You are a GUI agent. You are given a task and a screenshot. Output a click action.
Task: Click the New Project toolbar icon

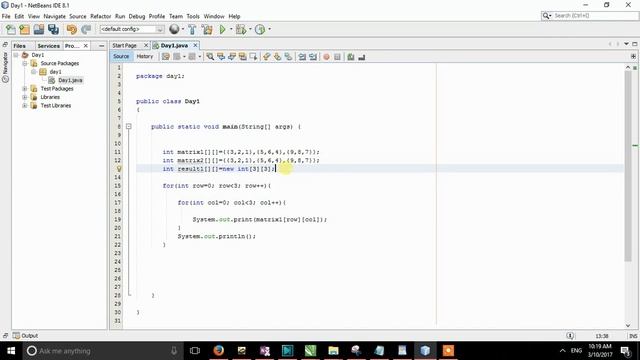24,29
